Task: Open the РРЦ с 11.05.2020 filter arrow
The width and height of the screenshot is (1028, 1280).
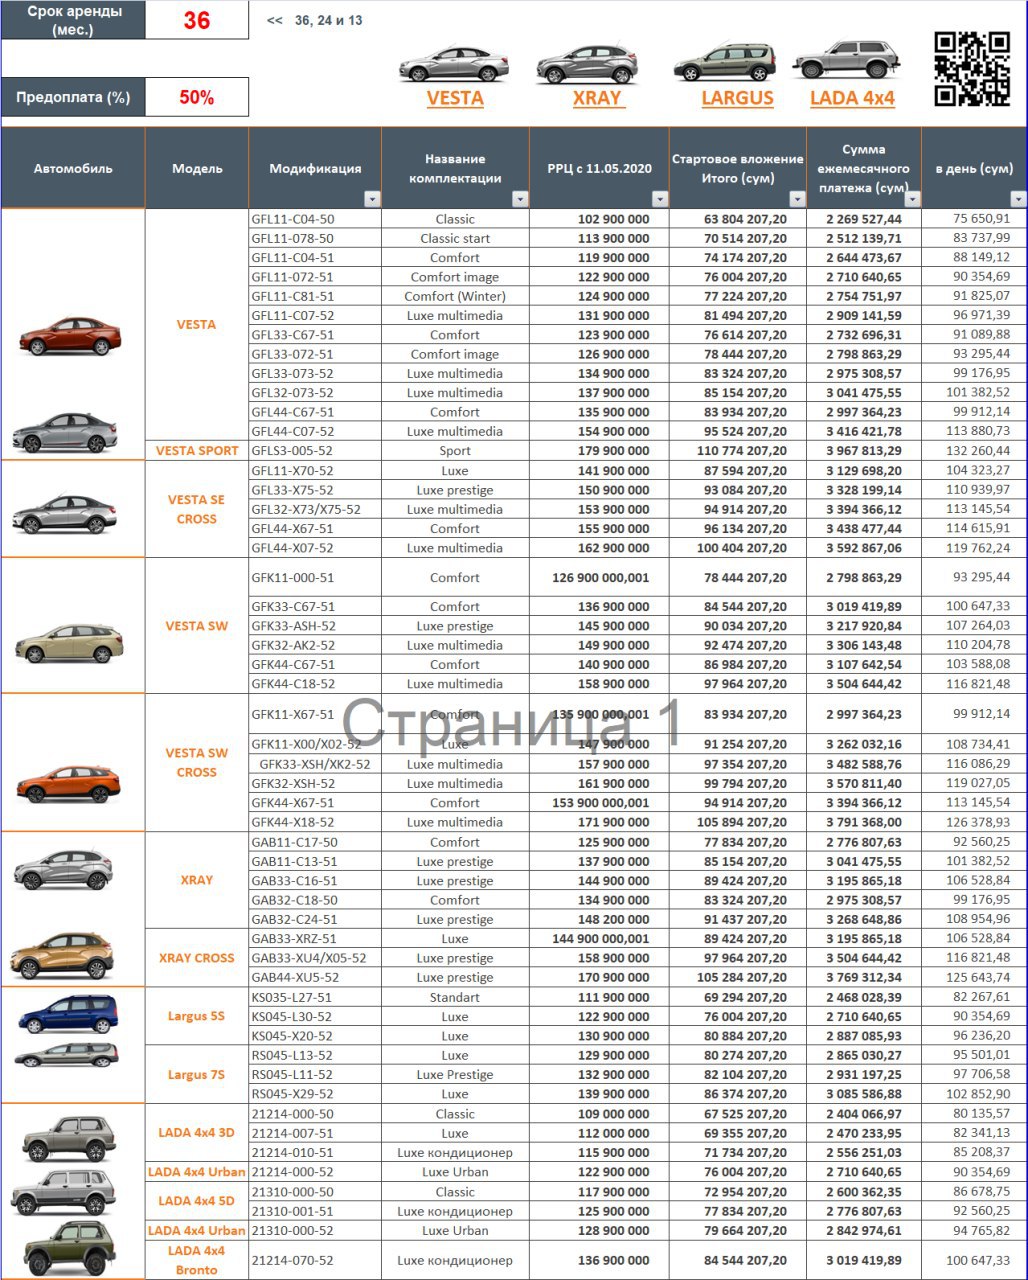Action: [659, 199]
